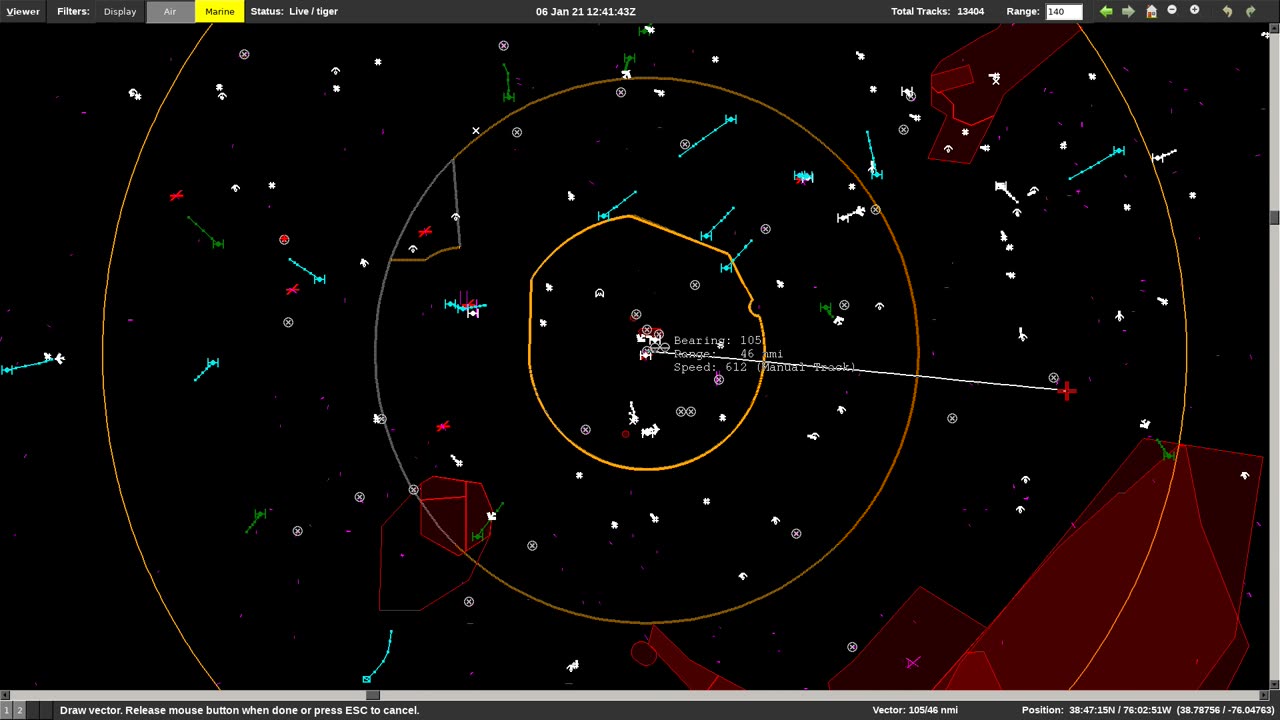Viewport: 1280px width, 720px height.
Task: Click the horizontal scrollbar thumb
Action: [372, 695]
